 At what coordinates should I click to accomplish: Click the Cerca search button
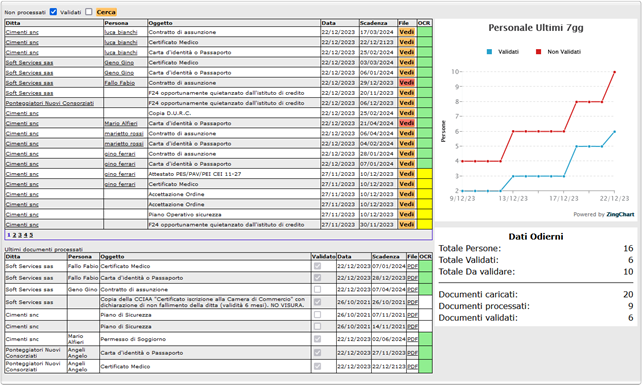(106, 12)
